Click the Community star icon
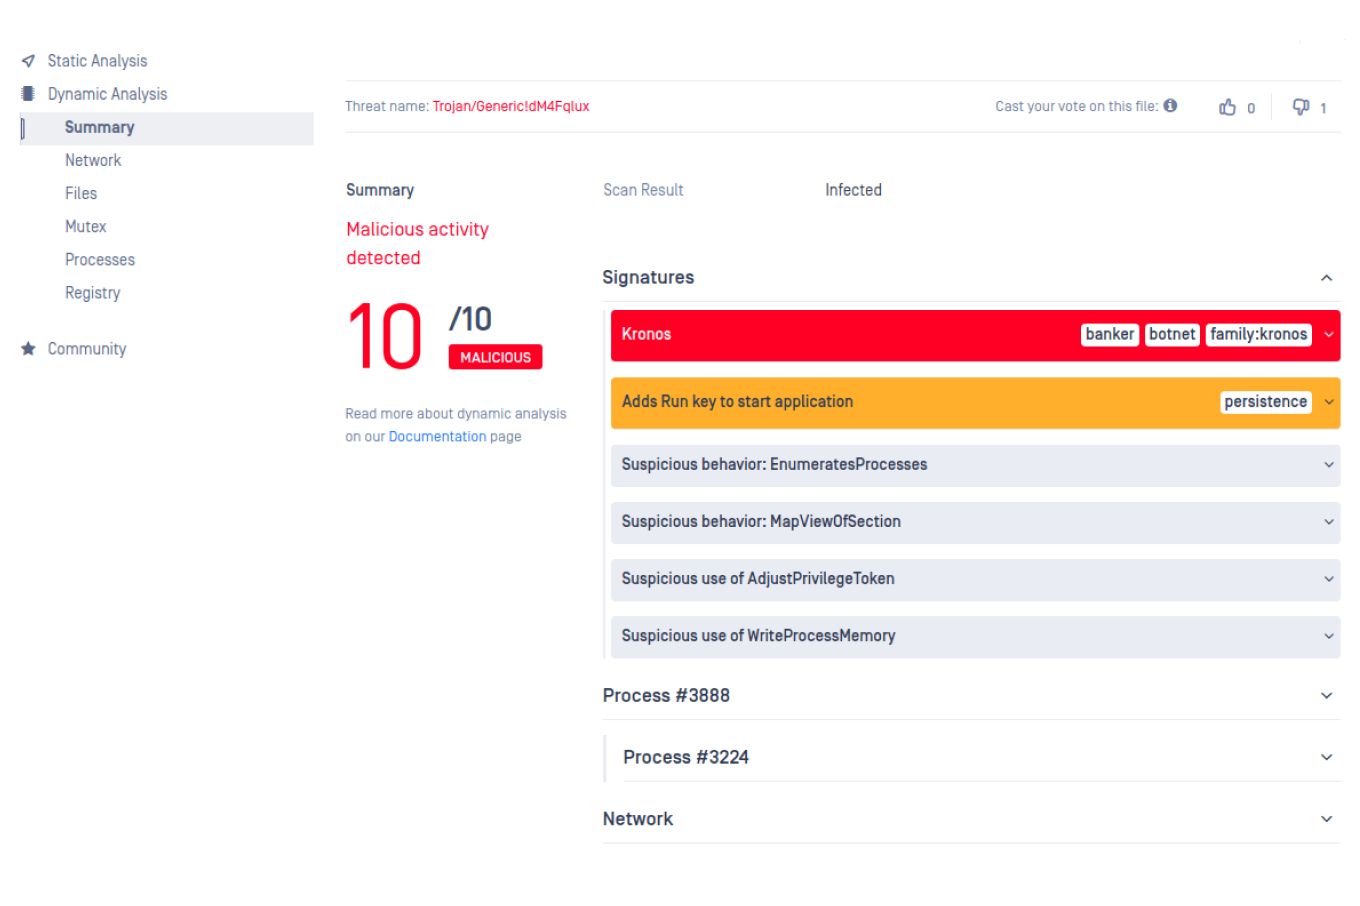Screen dimensions: 1360x906 [x=28, y=349]
